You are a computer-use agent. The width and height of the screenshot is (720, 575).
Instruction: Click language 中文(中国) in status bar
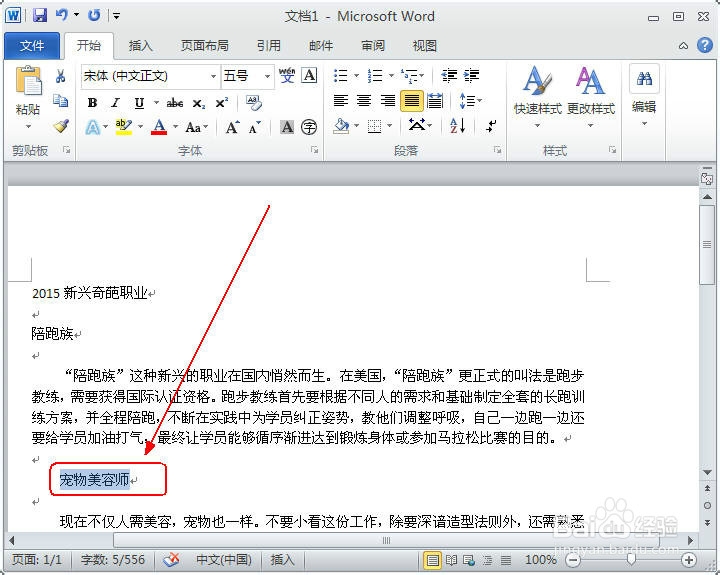coord(224,560)
